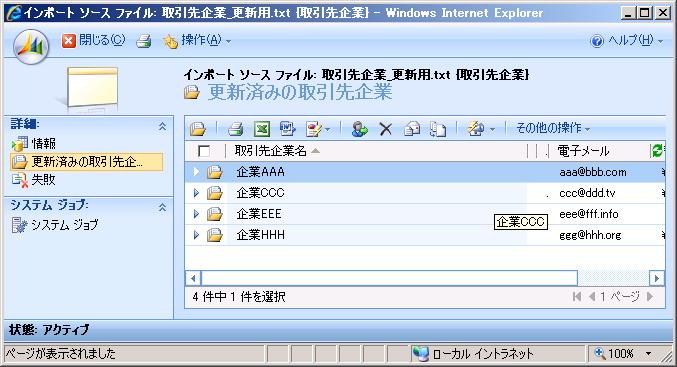The width and height of the screenshot is (677, 367).
Task: Click the email aaa@bbb.com
Action: (x=593, y=172)
